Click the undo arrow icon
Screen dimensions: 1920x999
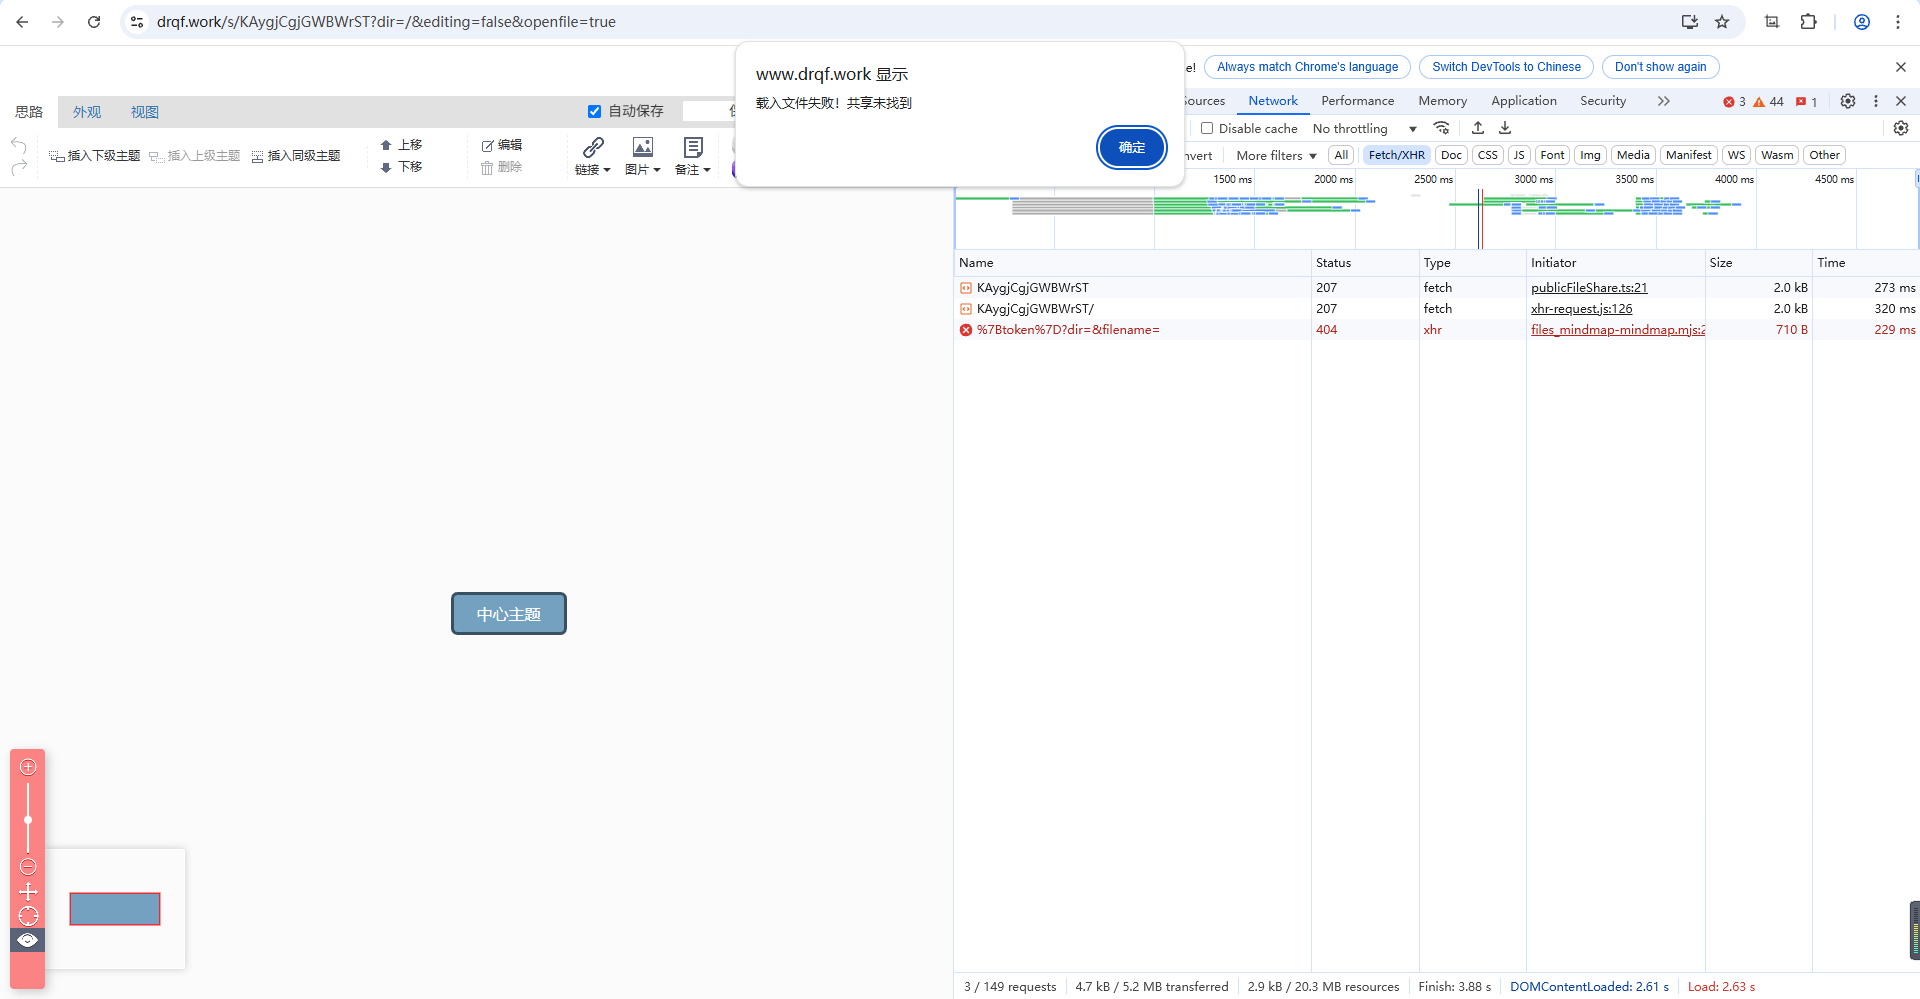pos(18,145)
